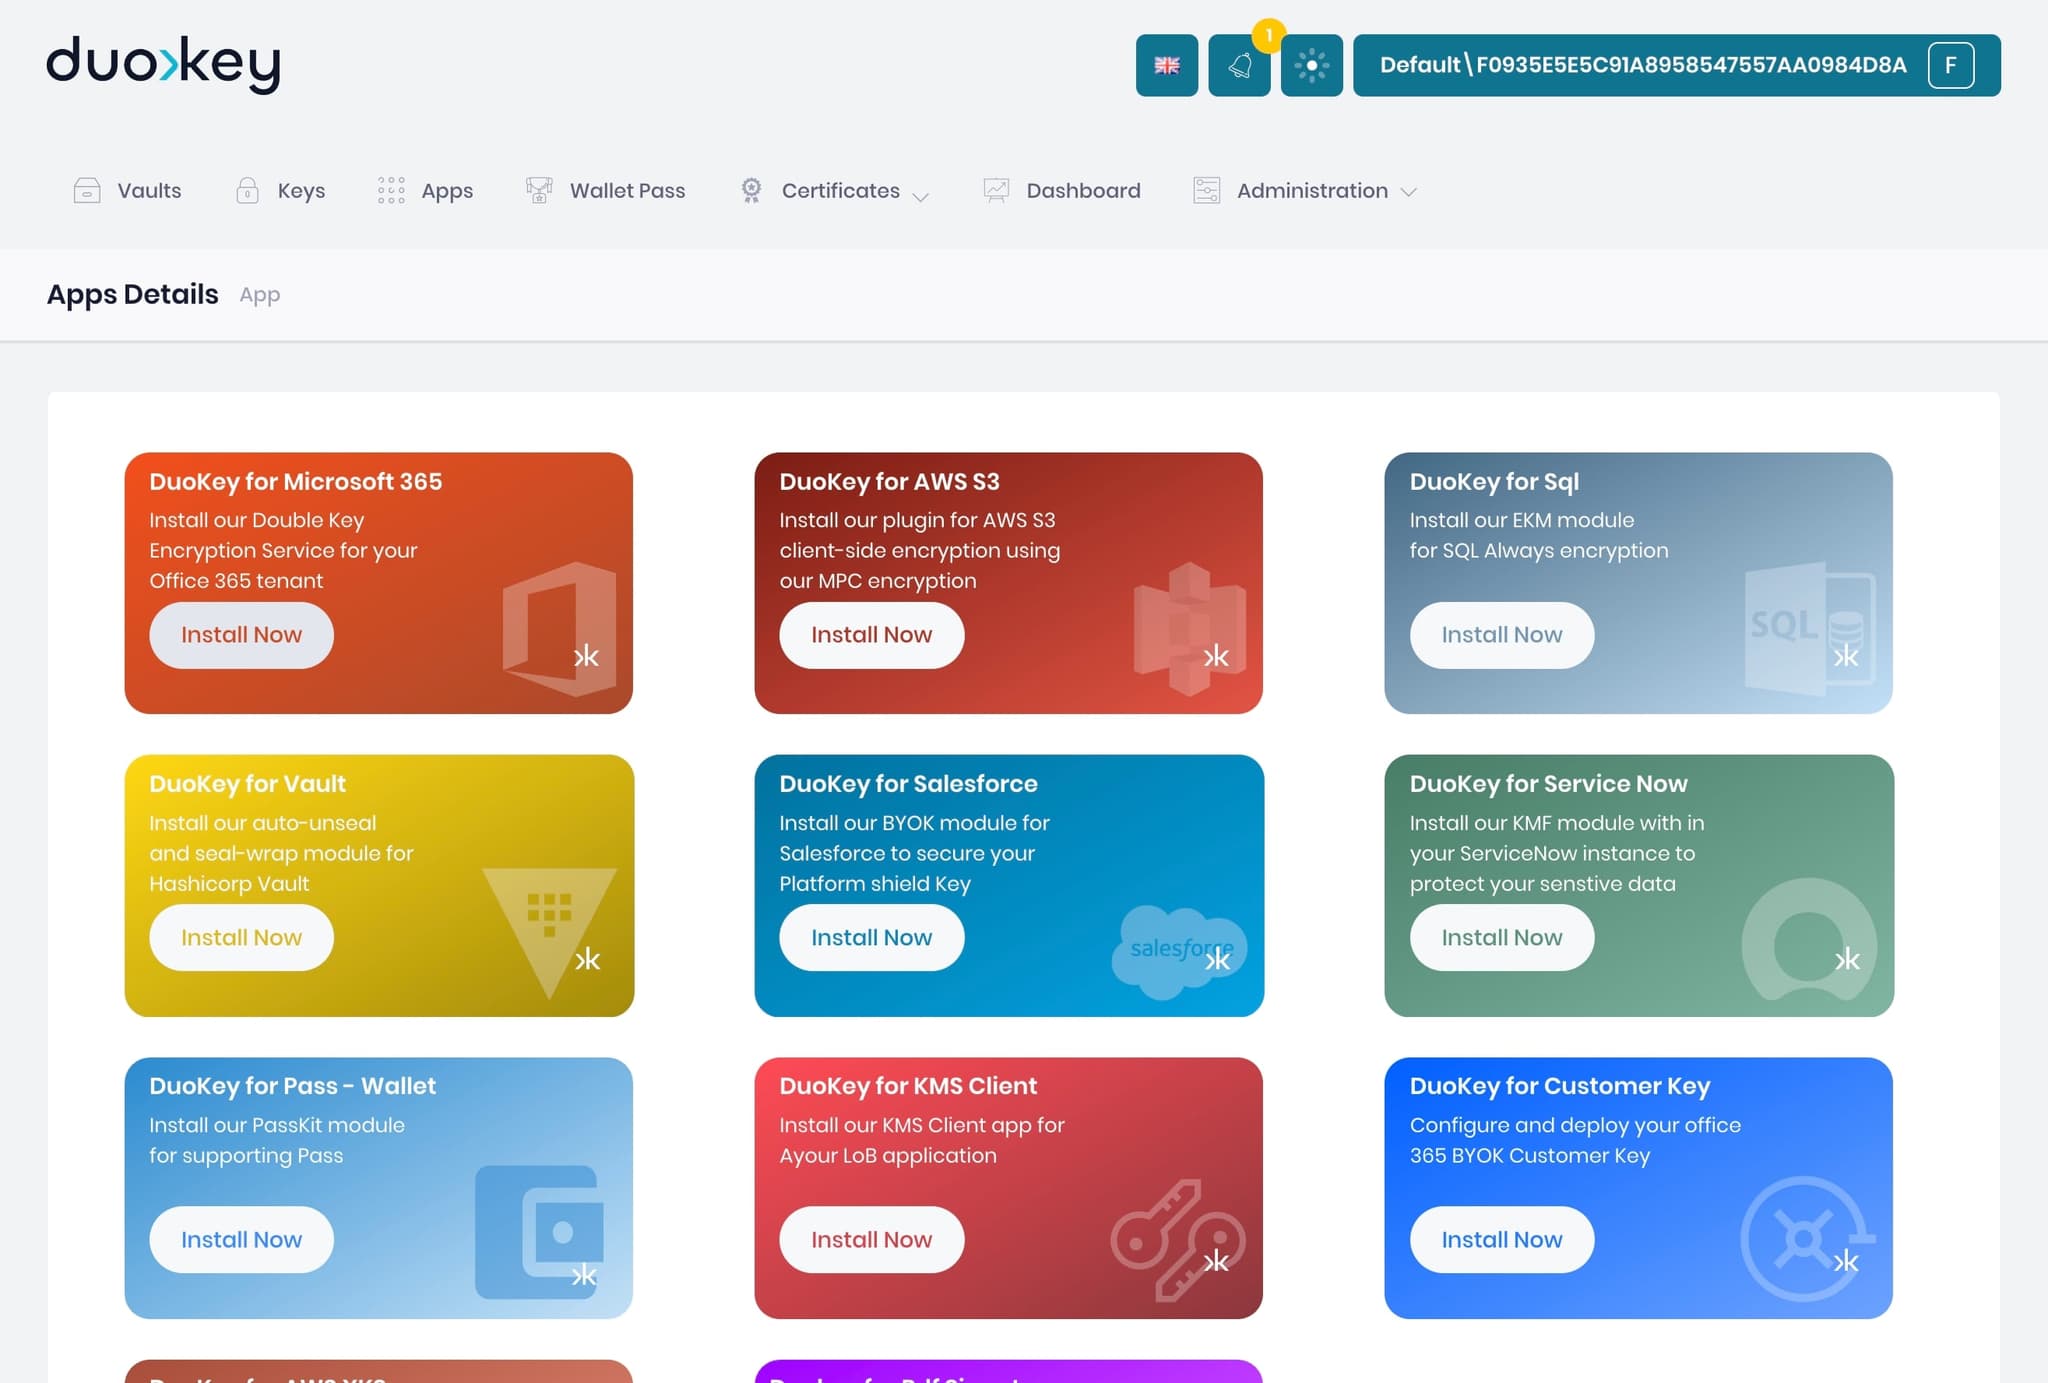Viewport: 2048px width, 1383px height.
Task: Click 'for SQL Always encryption' description
Action: (1538, 550)
